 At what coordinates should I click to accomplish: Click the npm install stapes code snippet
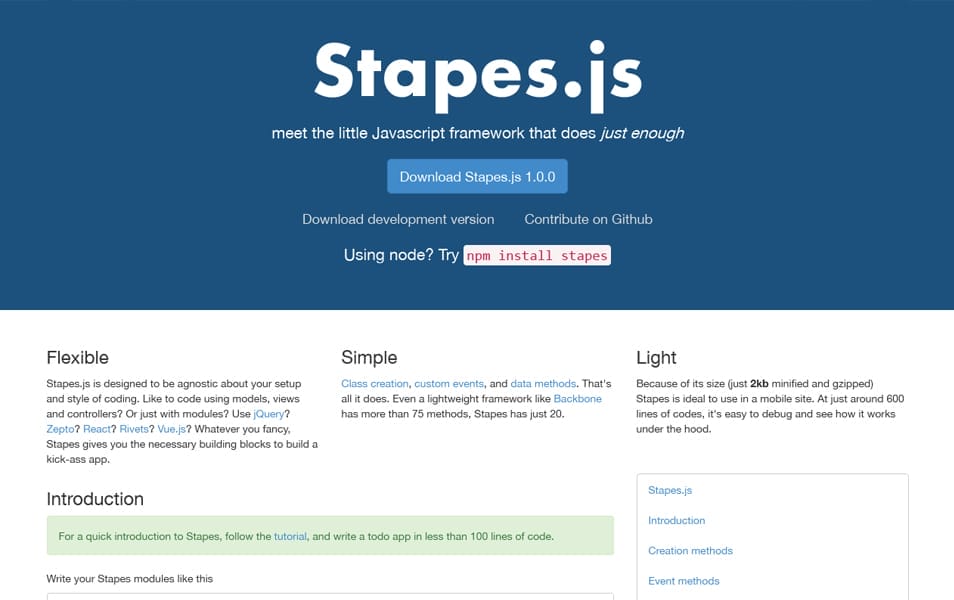(537, 255)
